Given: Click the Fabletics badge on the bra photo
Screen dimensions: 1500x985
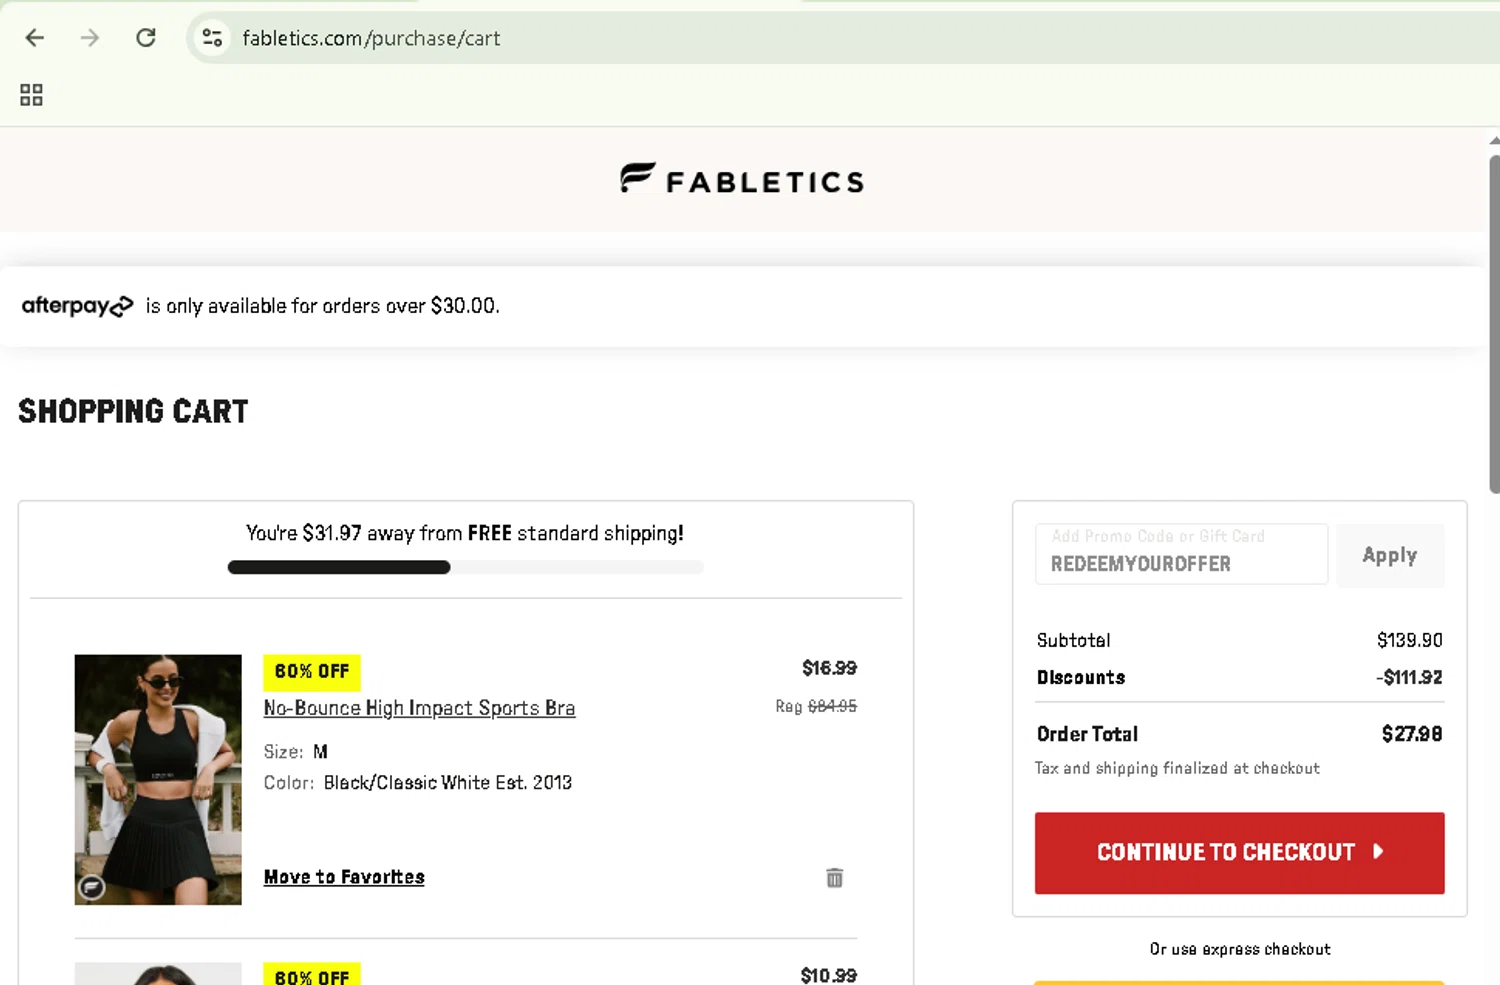Looking at the screenshot, I should coord(92,887).
